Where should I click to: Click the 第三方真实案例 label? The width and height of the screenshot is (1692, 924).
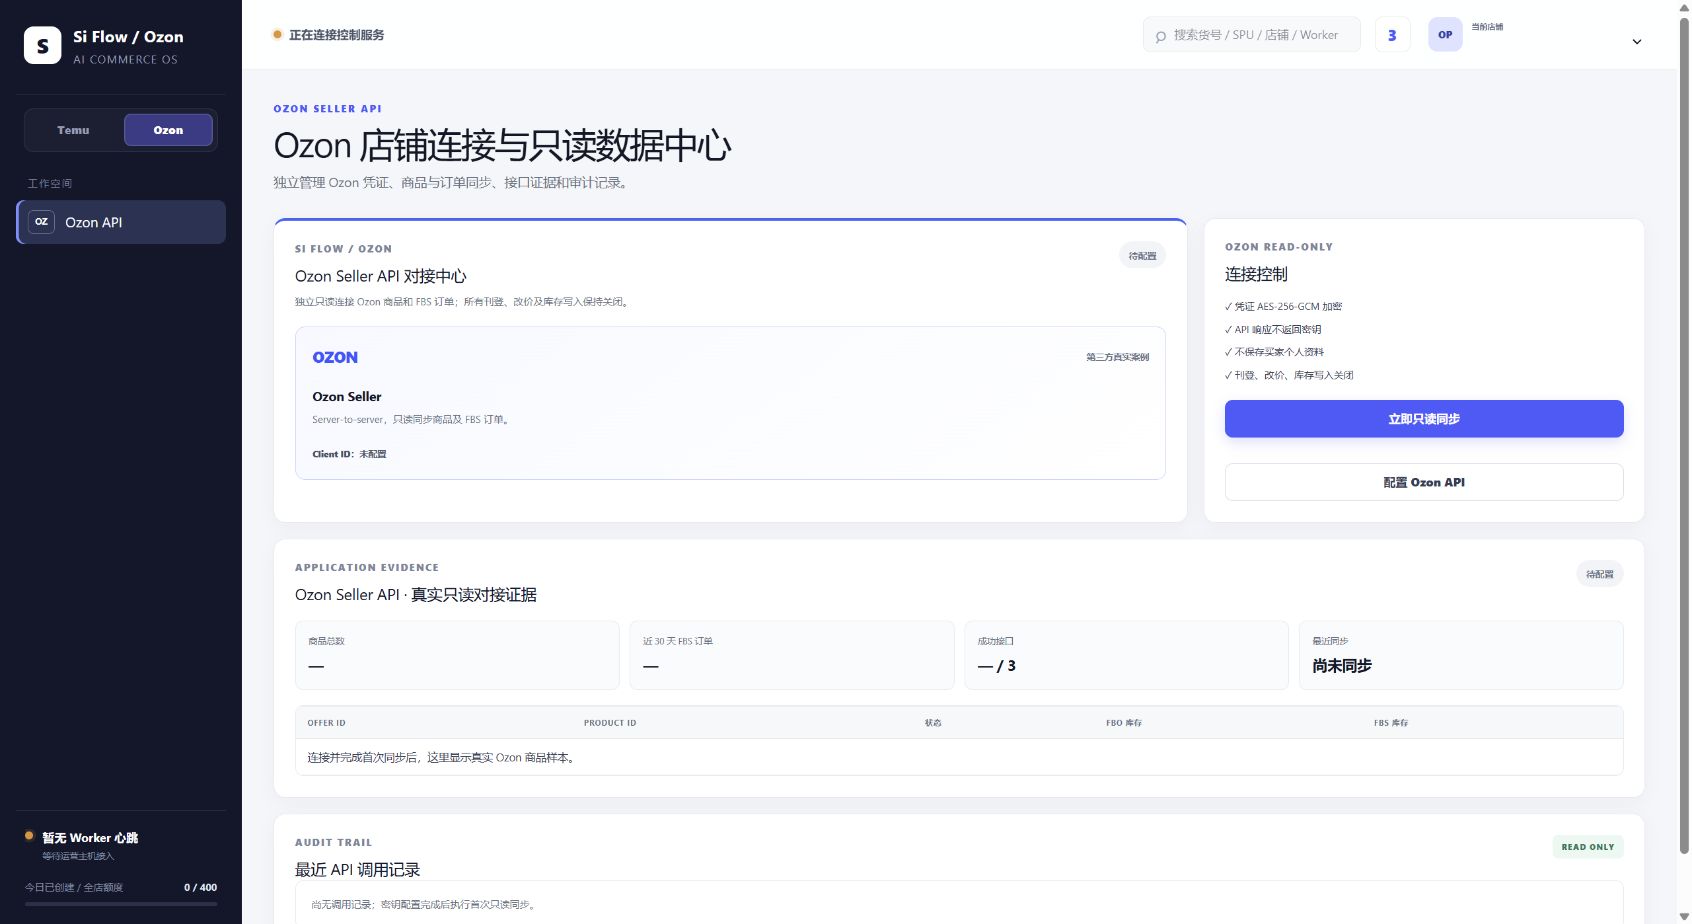(x=1117, y=357)
